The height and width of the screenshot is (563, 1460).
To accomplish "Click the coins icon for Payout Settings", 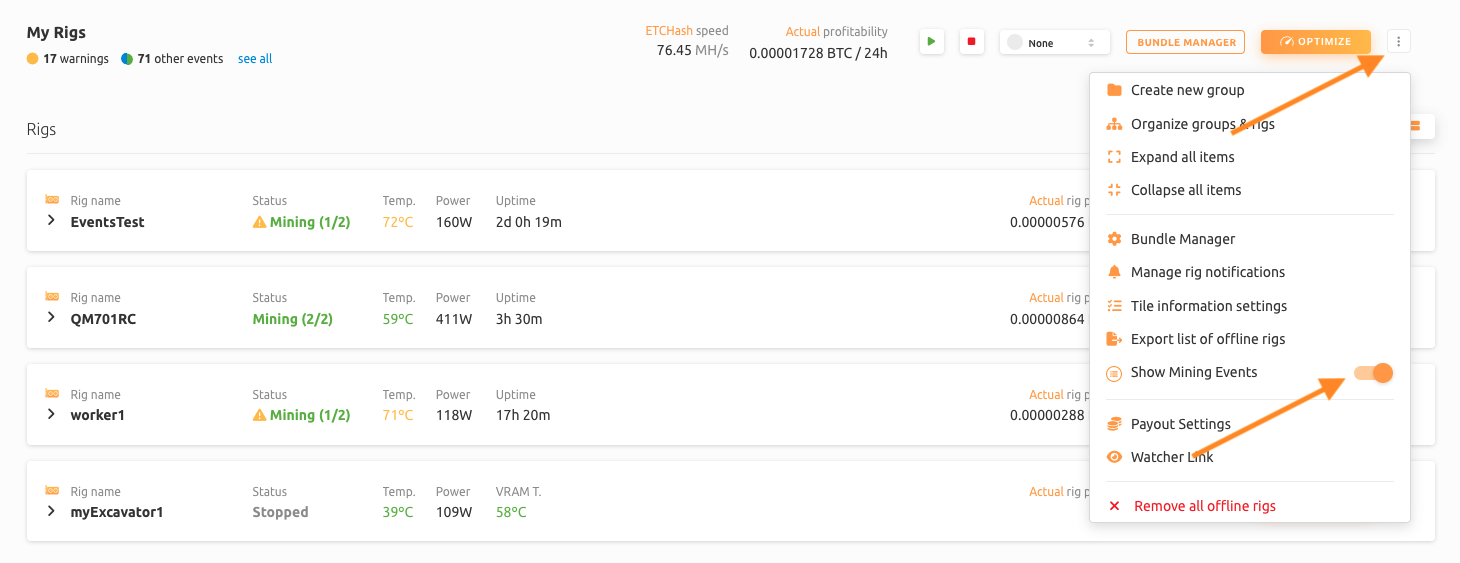I will (x=1114, y=424).
